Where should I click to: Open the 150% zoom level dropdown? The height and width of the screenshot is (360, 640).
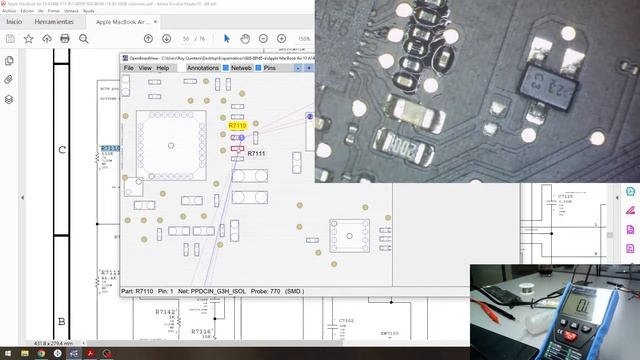[304, 39]
